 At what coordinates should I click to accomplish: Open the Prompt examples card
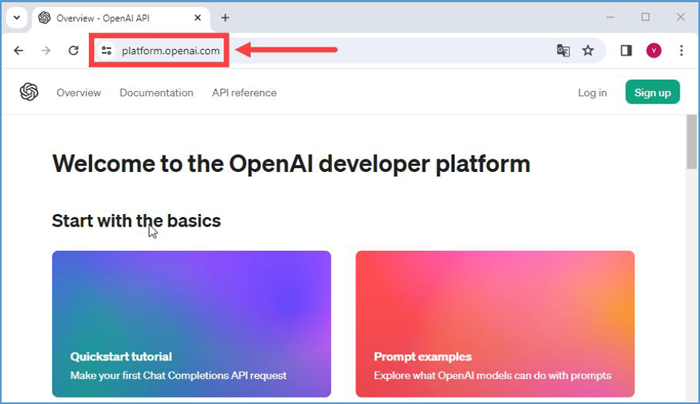click(x=495, y=324)
